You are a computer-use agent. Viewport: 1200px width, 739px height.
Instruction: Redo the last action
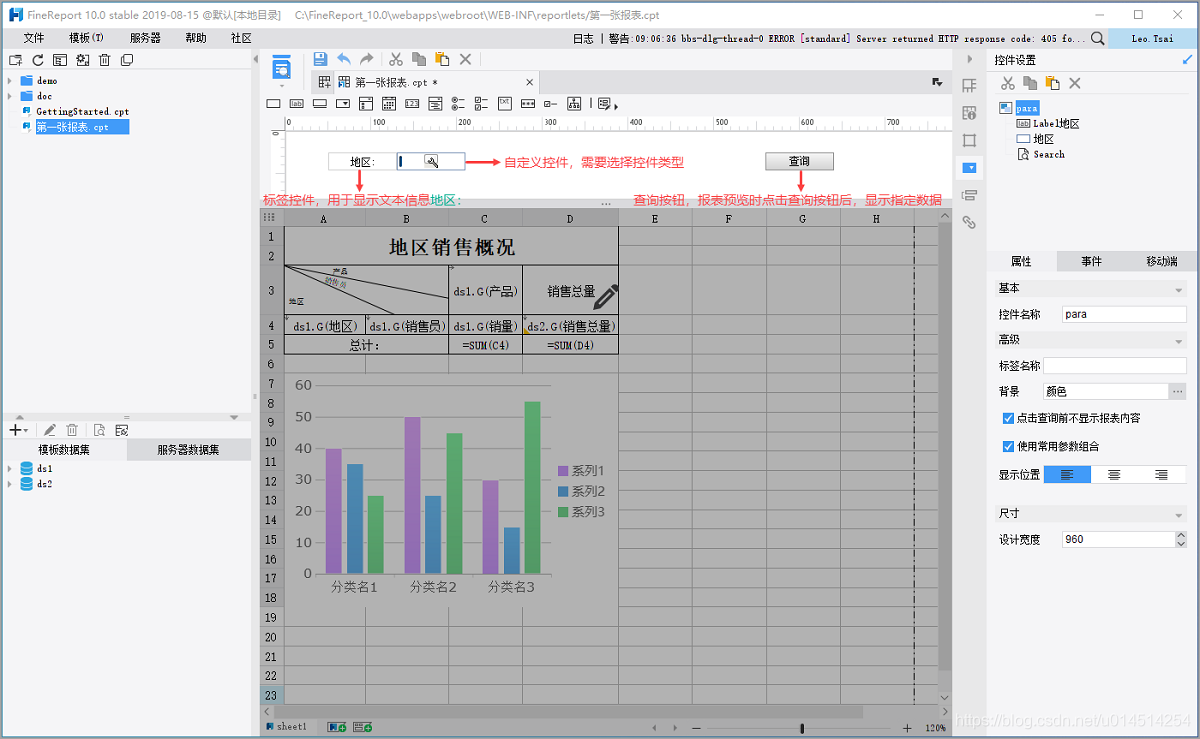(x=367, y=59)
